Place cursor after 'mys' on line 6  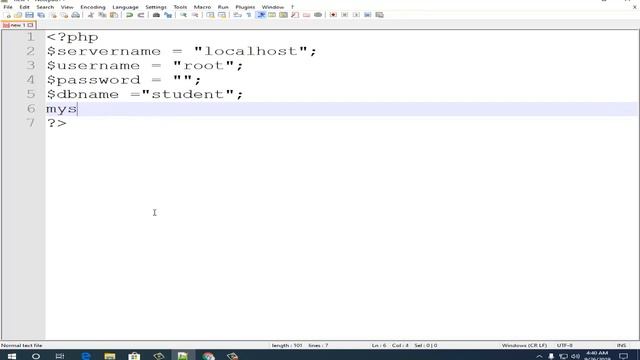(78, 109)
